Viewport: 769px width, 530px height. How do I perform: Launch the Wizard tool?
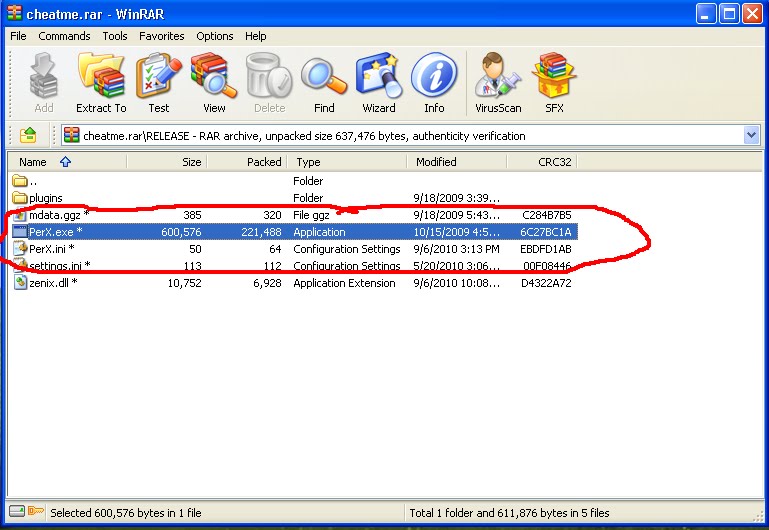point(379,82)
